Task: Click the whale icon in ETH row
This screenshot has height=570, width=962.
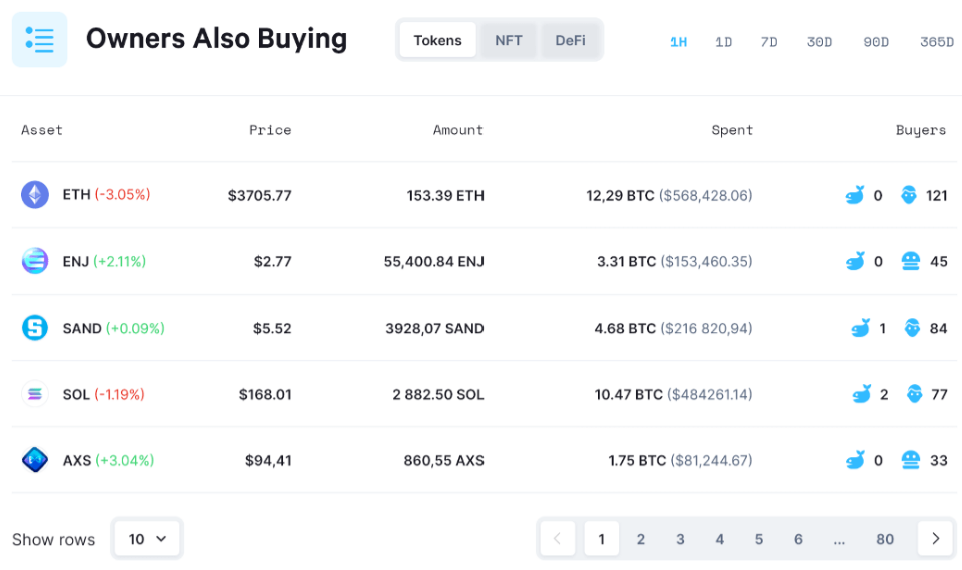Action: 854,195
